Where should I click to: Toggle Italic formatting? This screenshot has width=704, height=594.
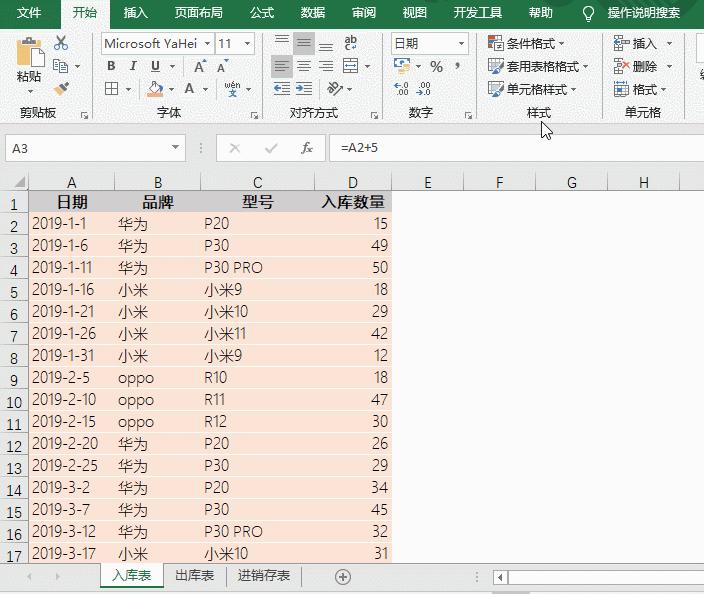tap(133, 66)
